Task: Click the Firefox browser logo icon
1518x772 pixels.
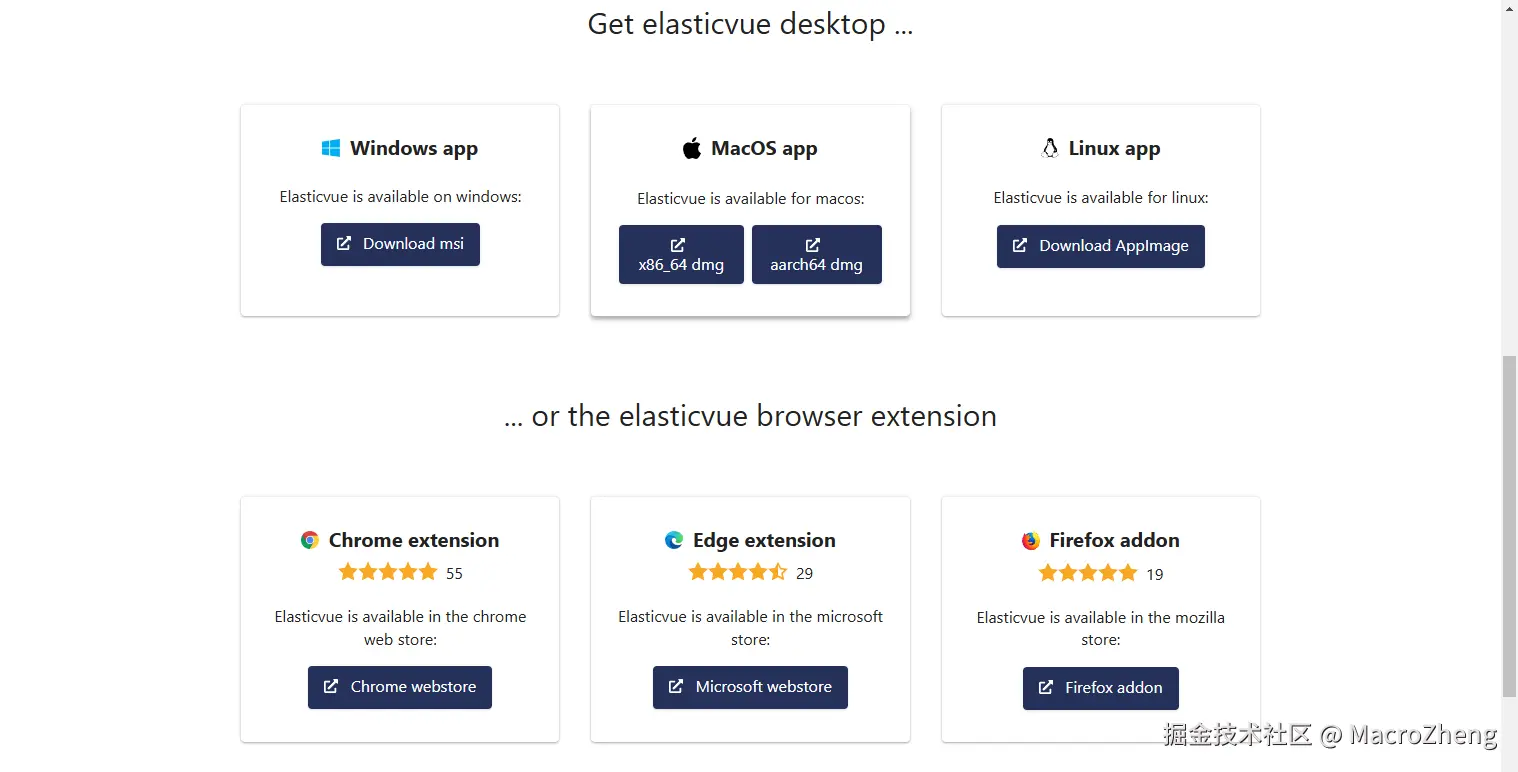Action: tap(1031, 541)
